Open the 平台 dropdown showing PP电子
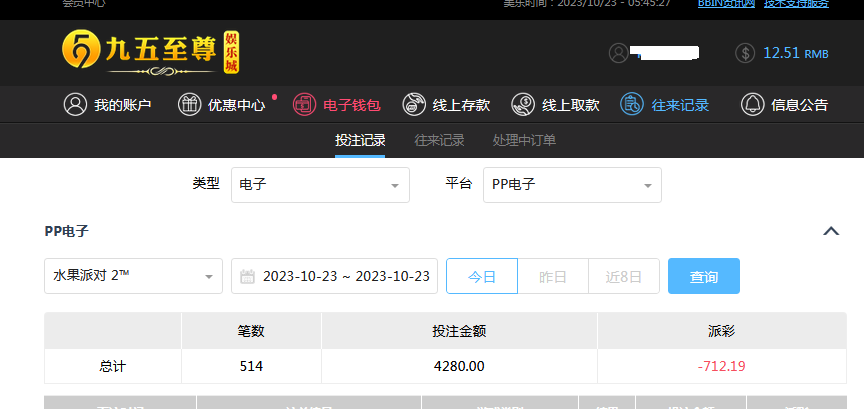864x409 pixels. (572, 185)
